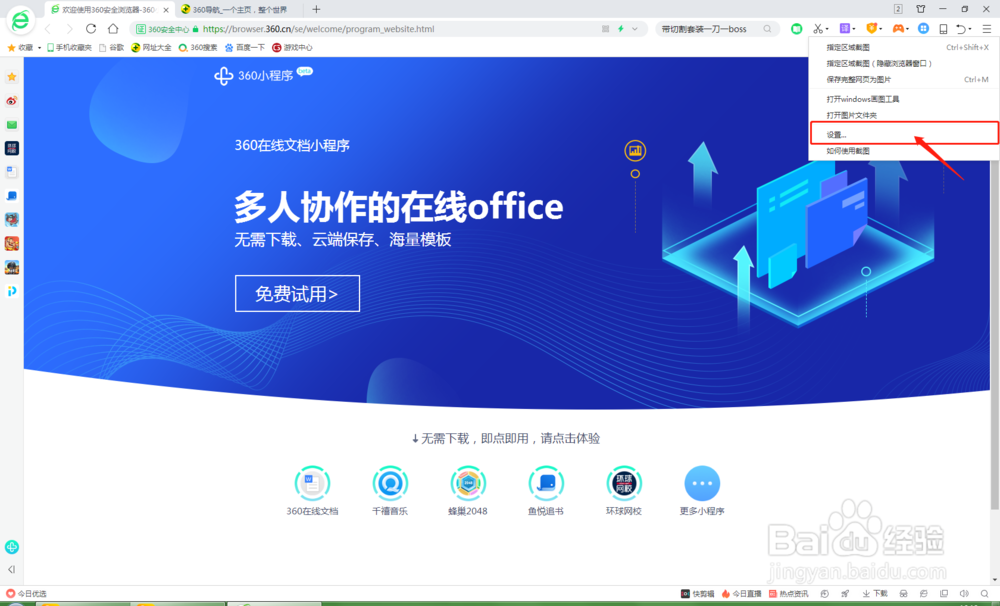
Task: Click the 免费试用> button
Action: [x=297, y=293]
